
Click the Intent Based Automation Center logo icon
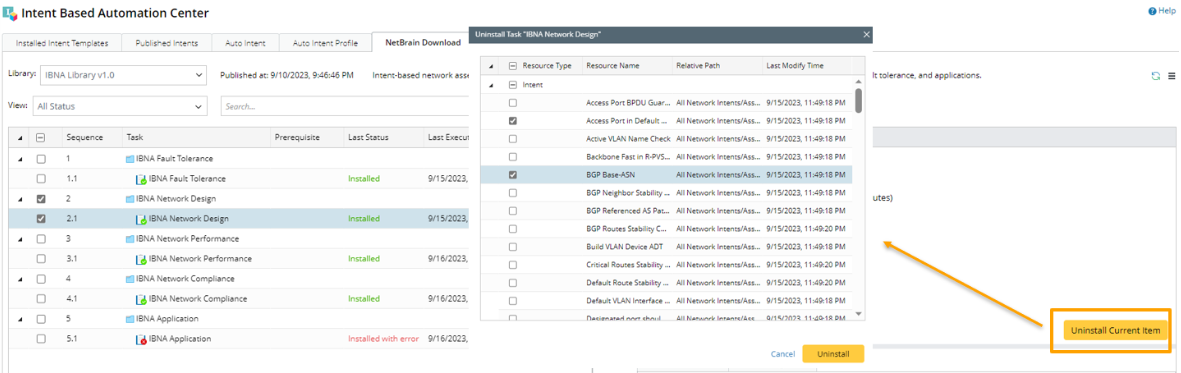point(9,13)
